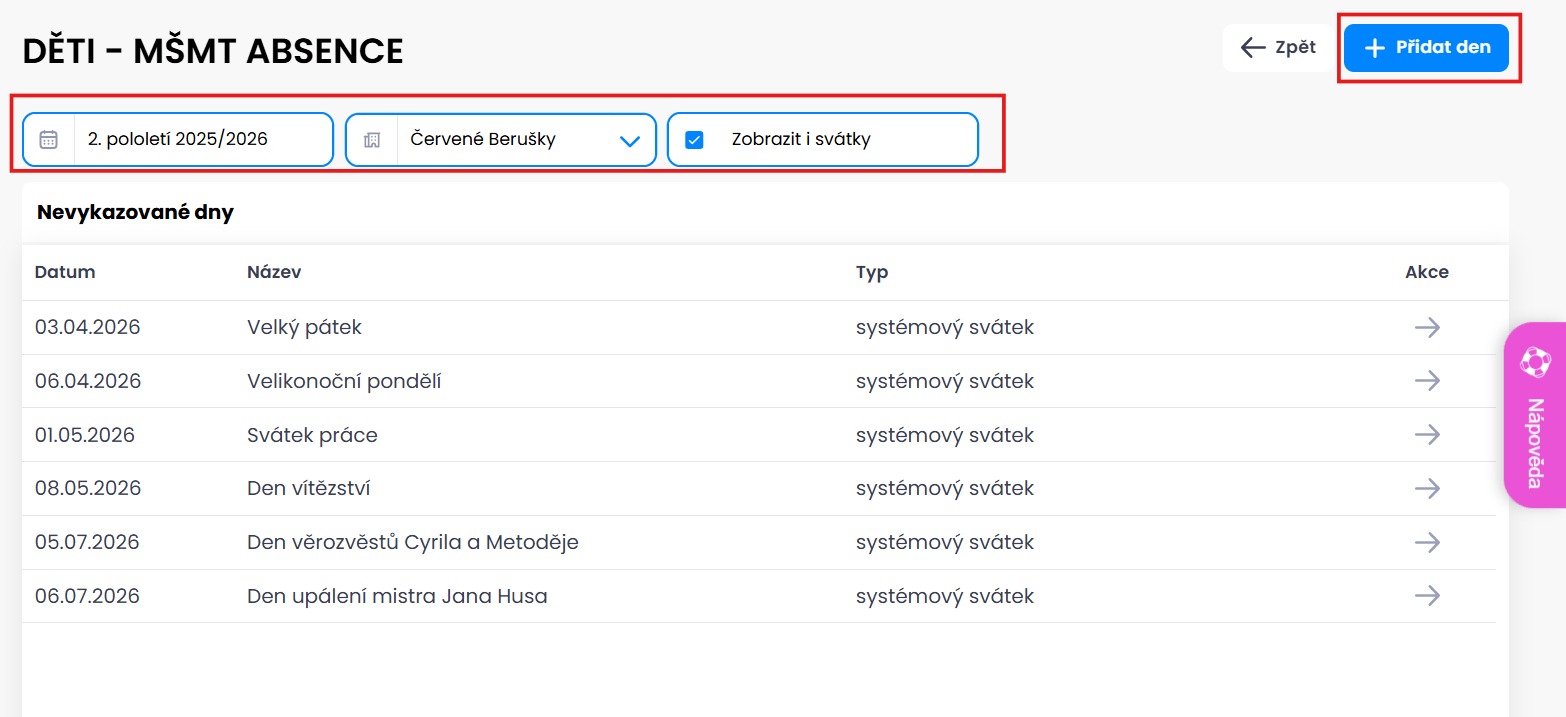The height and width of the screenshot is (717, 1566).
Task: Select the date 03.04.2026
Action: click(88, 327)
